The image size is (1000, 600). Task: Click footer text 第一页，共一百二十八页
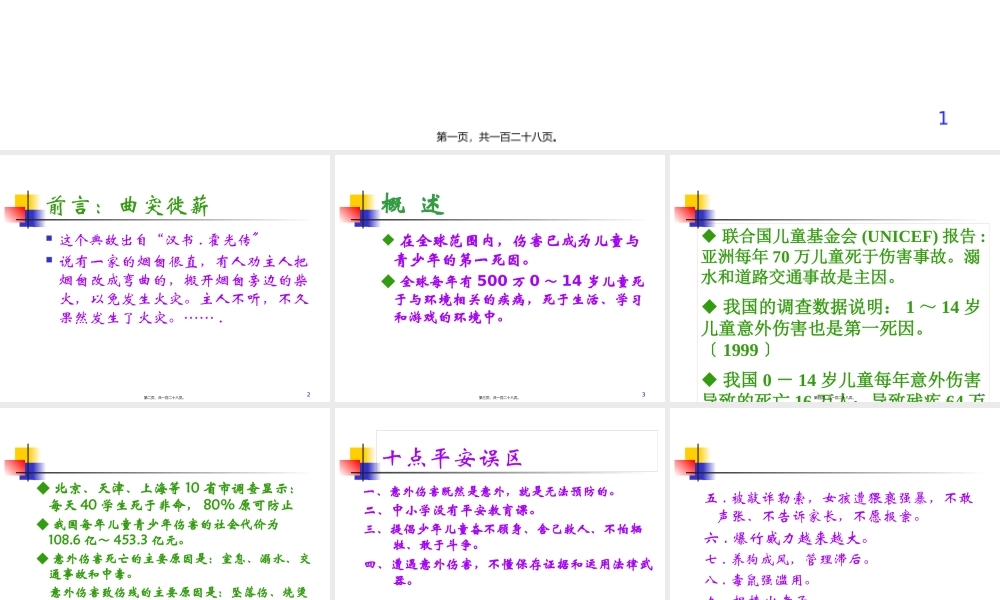tap(497, 137)
